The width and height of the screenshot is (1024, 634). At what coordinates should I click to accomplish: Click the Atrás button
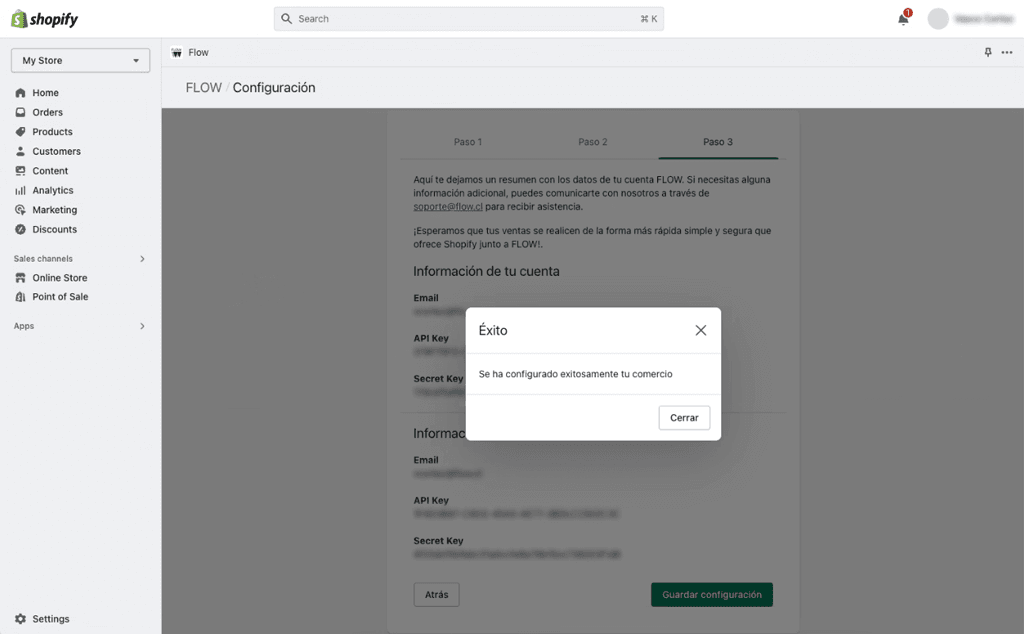click(x=436, y=595)
